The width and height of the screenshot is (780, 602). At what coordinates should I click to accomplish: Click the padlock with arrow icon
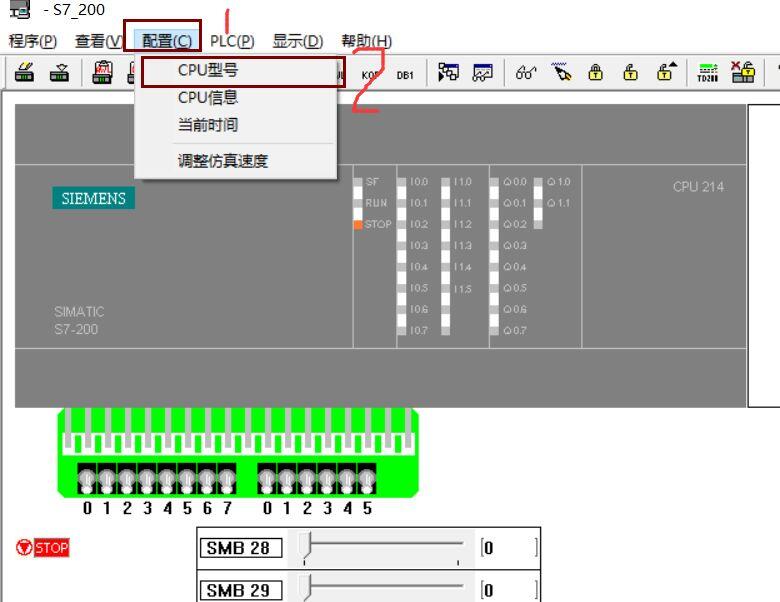(x=667, y=72)
